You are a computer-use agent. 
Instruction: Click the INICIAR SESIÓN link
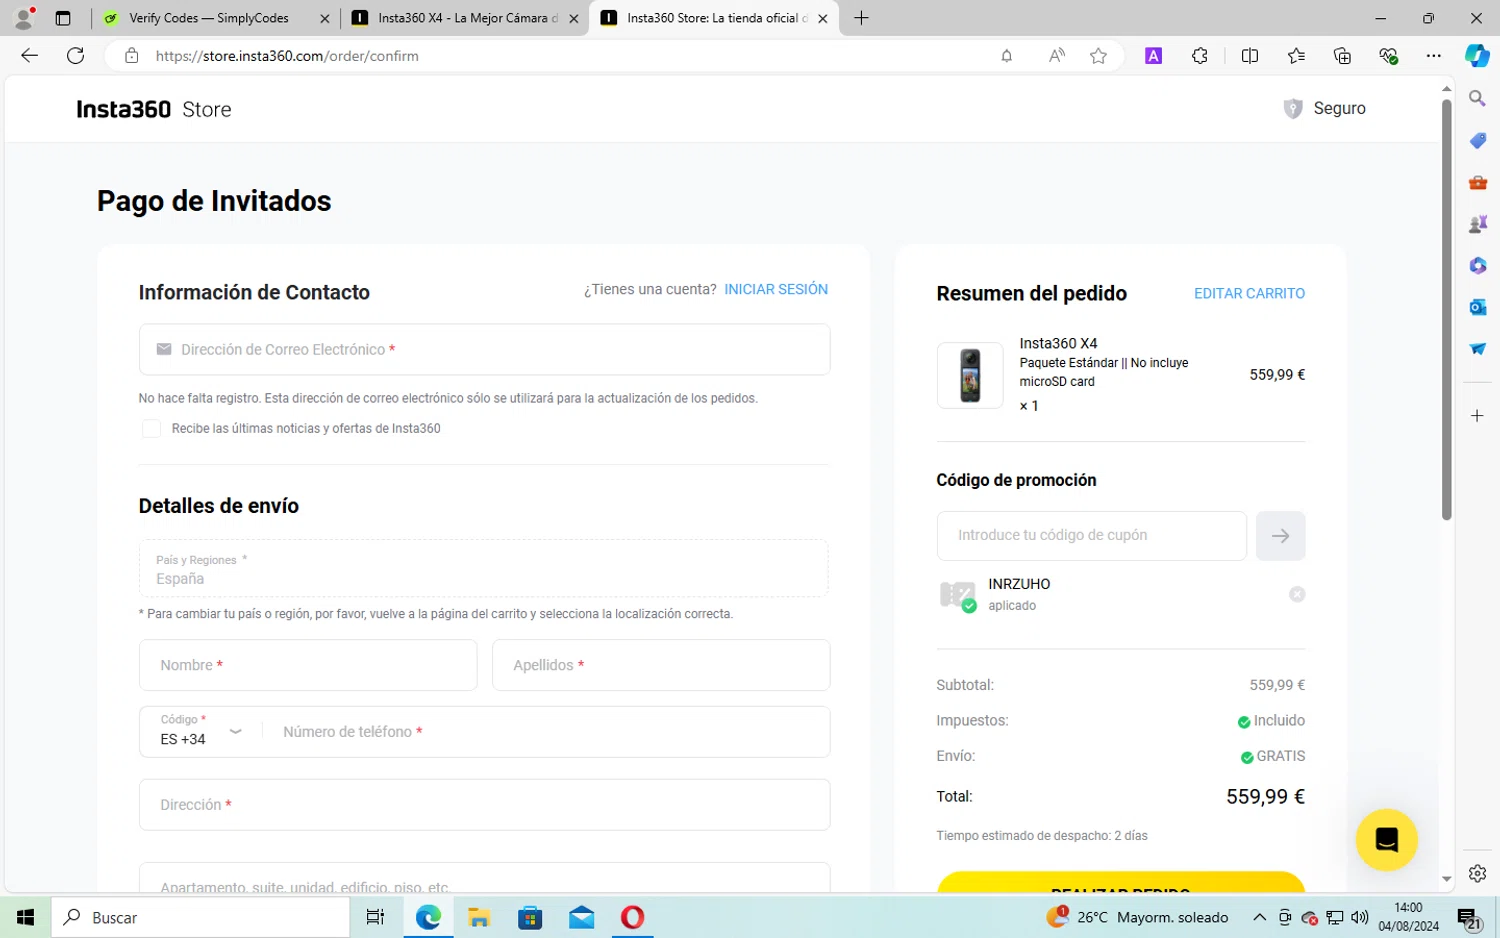776,289
